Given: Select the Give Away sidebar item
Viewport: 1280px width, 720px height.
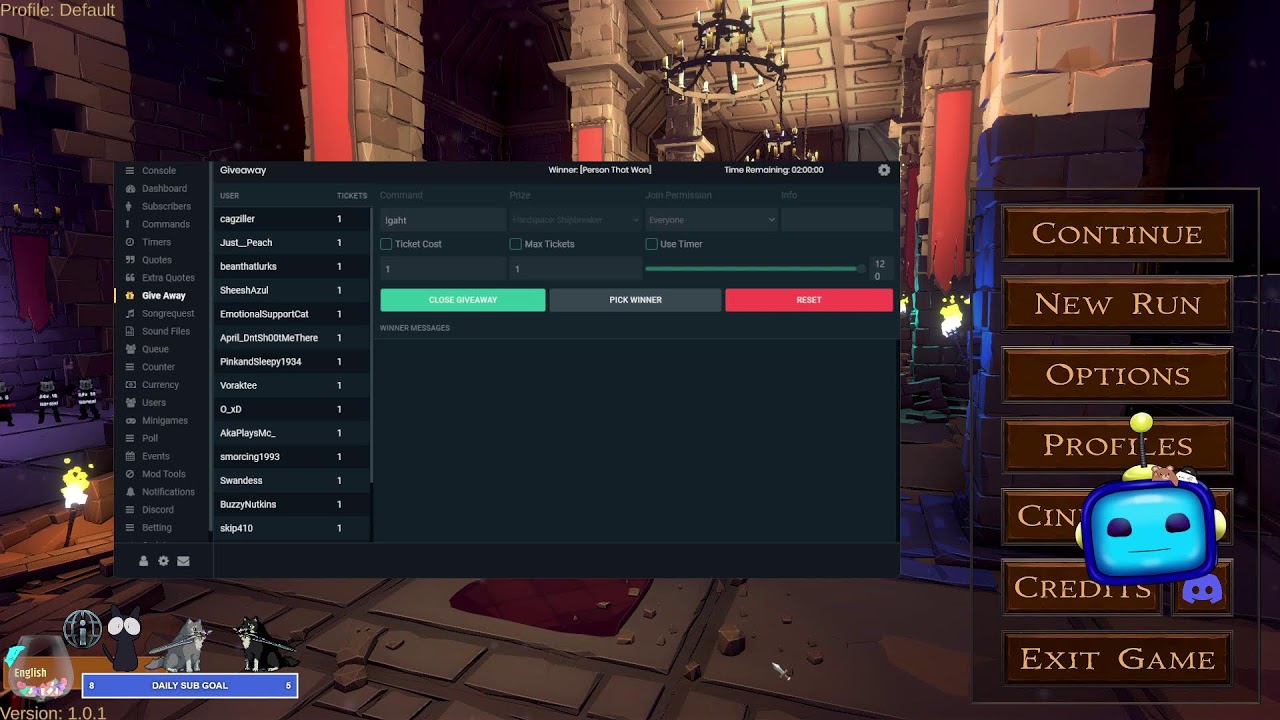Looking at the screenshot, I should coord(163,296).
